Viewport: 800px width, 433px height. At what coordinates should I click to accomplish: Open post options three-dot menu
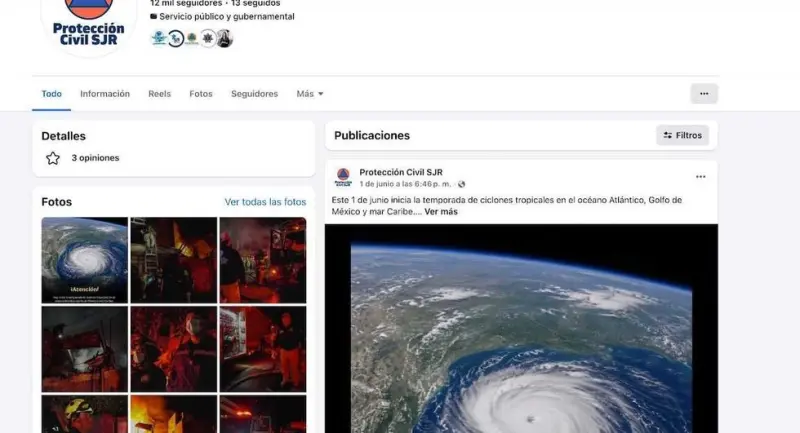[x=701, y=177]
